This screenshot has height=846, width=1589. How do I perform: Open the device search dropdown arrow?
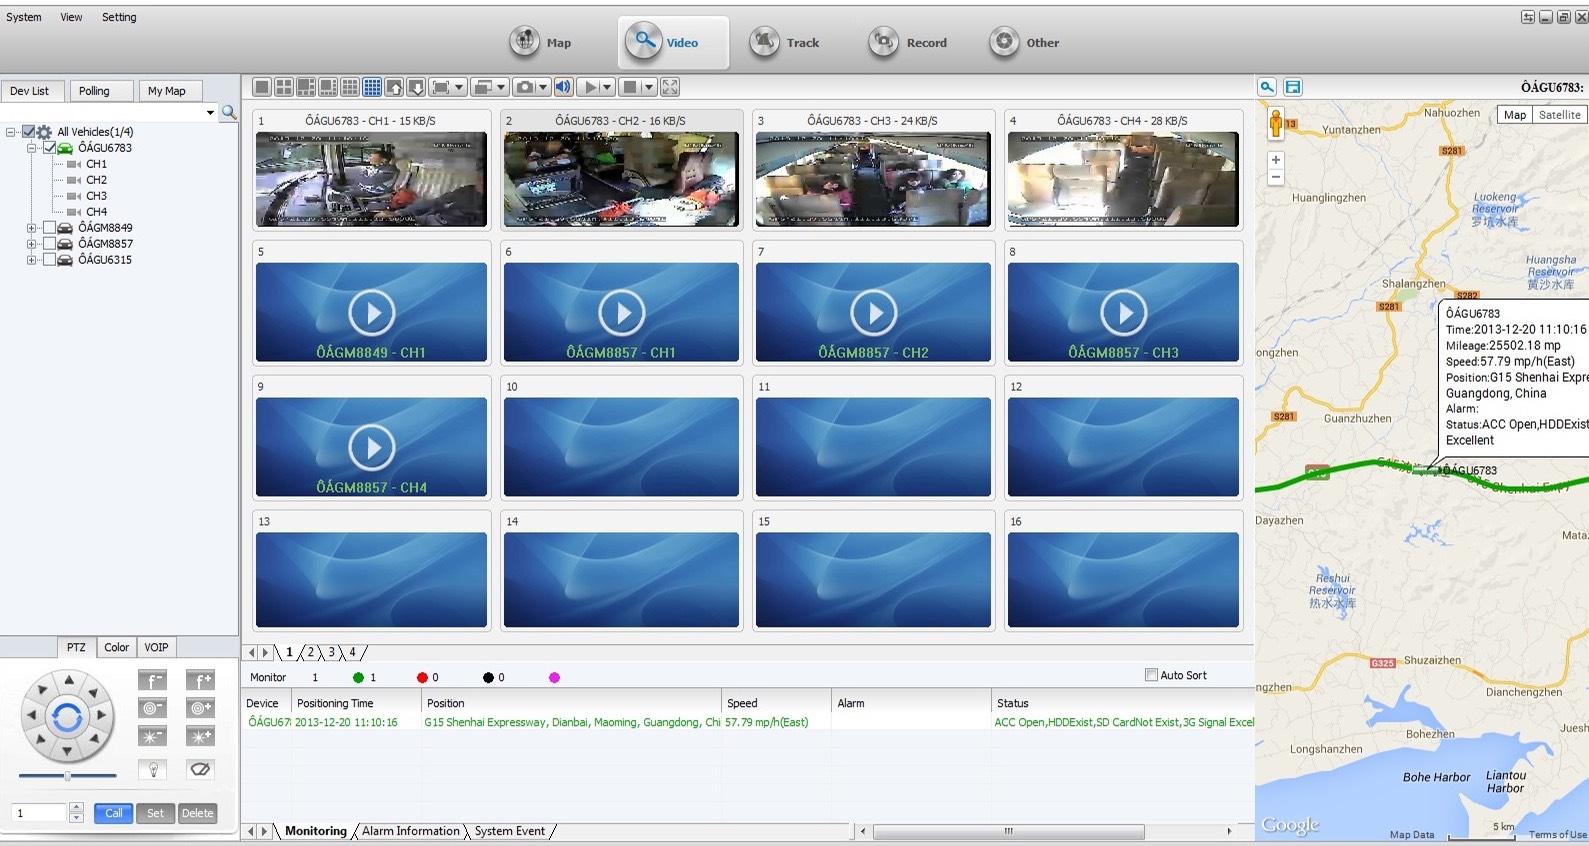tap(210, 113)
